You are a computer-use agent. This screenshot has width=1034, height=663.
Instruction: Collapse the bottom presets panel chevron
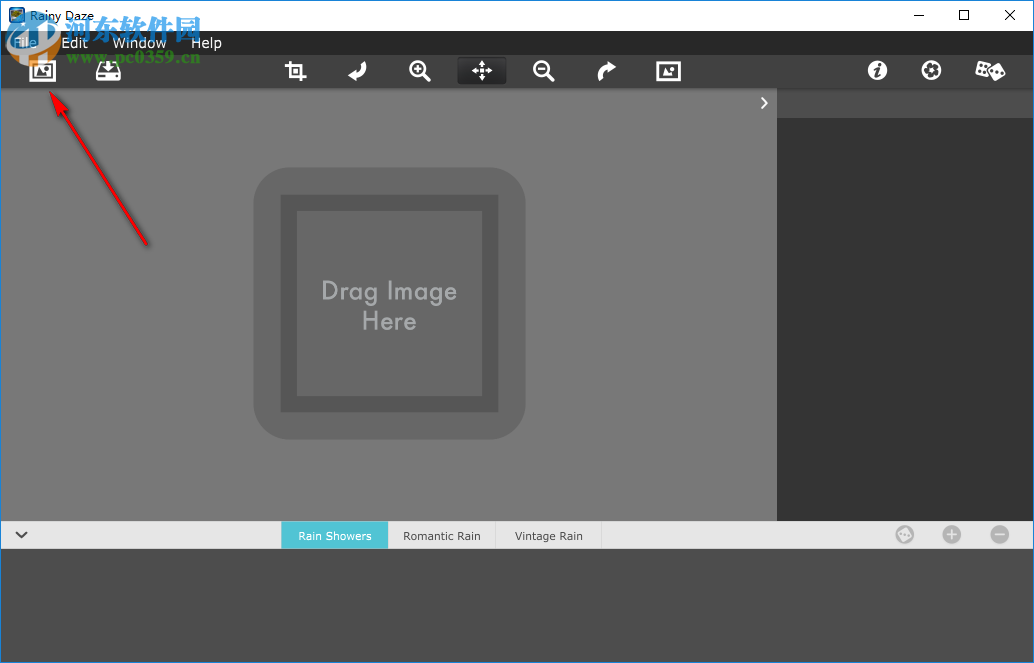click(x=21, y=535)
